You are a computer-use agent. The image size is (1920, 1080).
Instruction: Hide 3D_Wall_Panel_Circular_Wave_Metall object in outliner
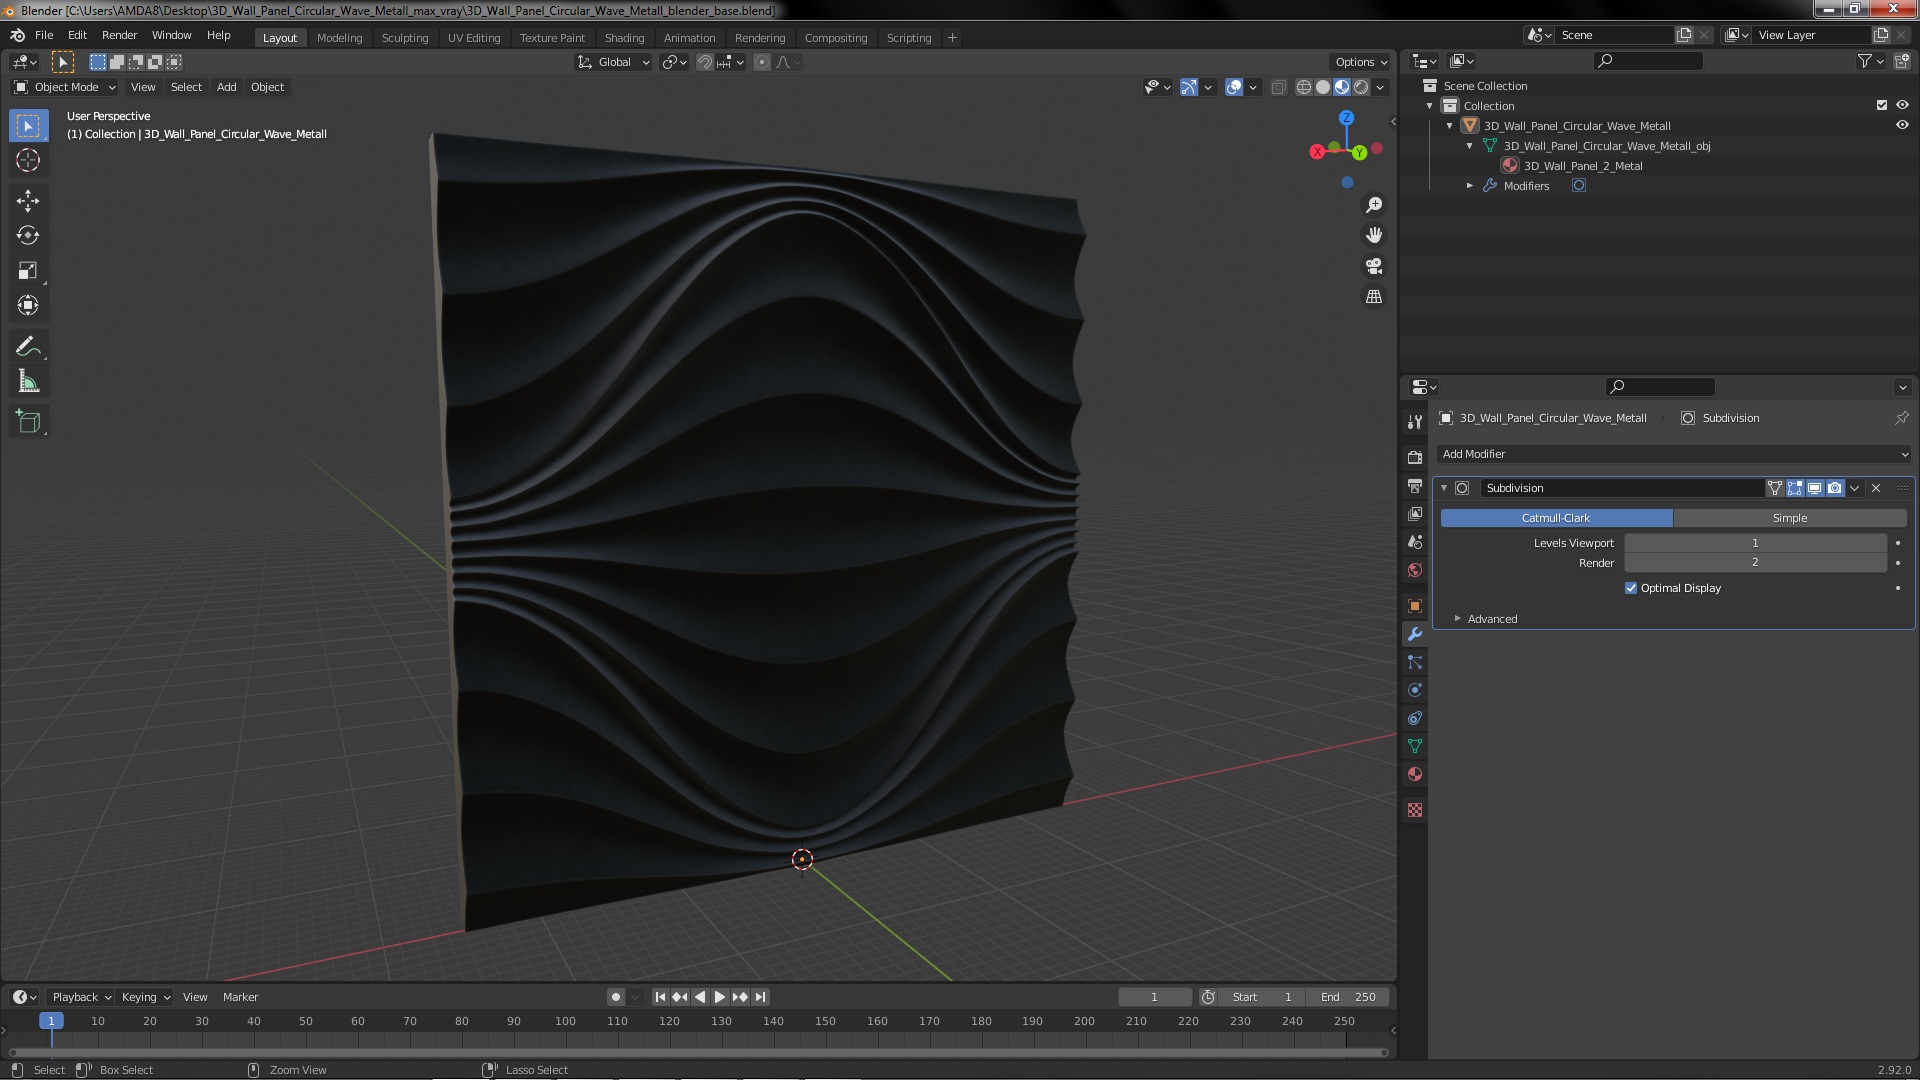coord(1901,126)
